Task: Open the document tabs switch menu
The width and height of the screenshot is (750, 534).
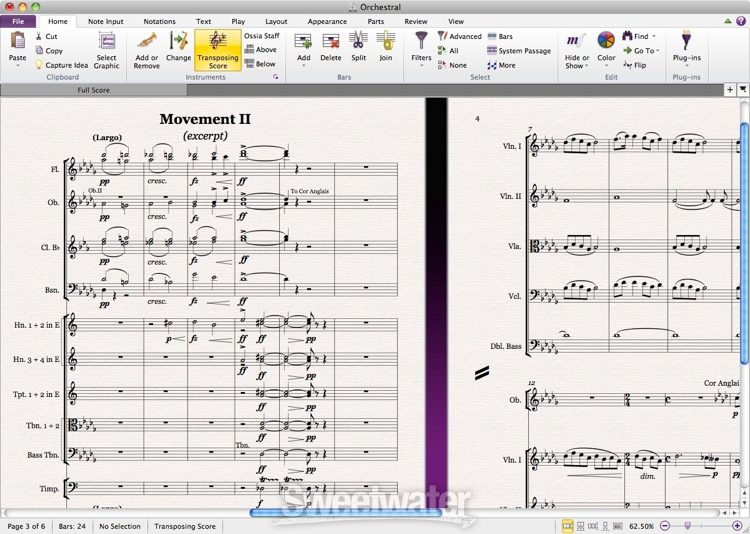Action: pyautogui.click(x=743, y=89)
